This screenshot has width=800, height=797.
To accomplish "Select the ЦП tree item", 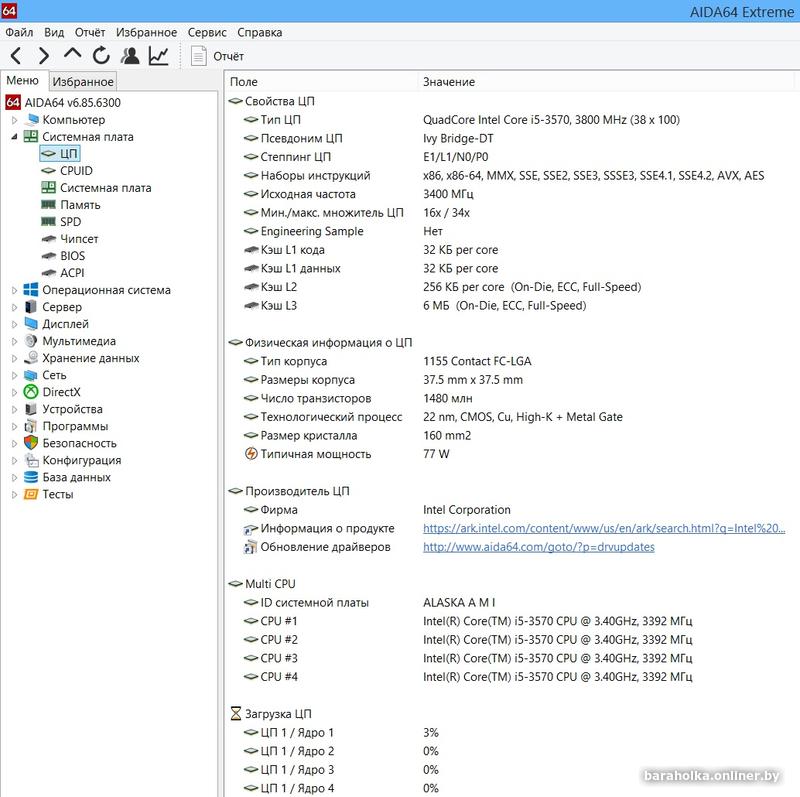I will pyautogui.click(x=60, y=154).
